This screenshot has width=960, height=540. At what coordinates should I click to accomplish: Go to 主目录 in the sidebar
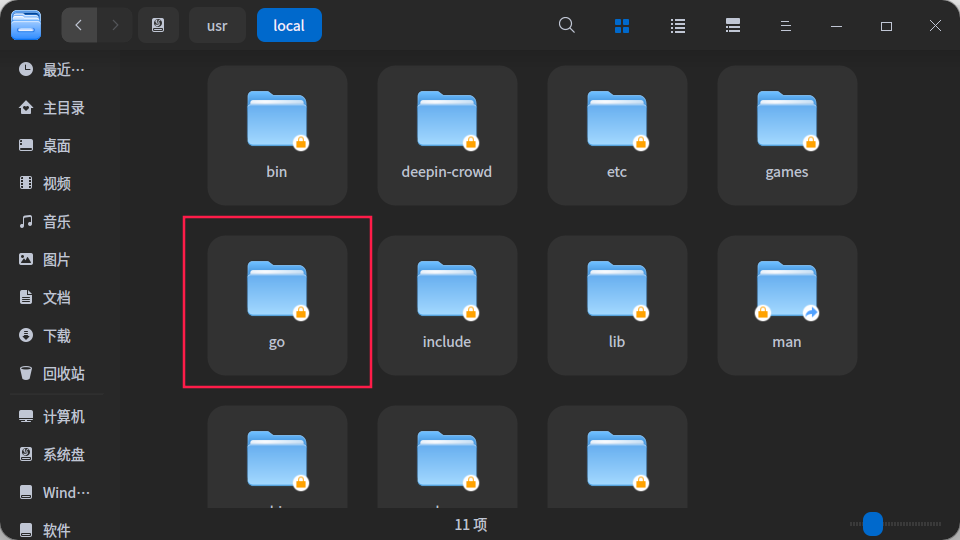pos(53,108)
